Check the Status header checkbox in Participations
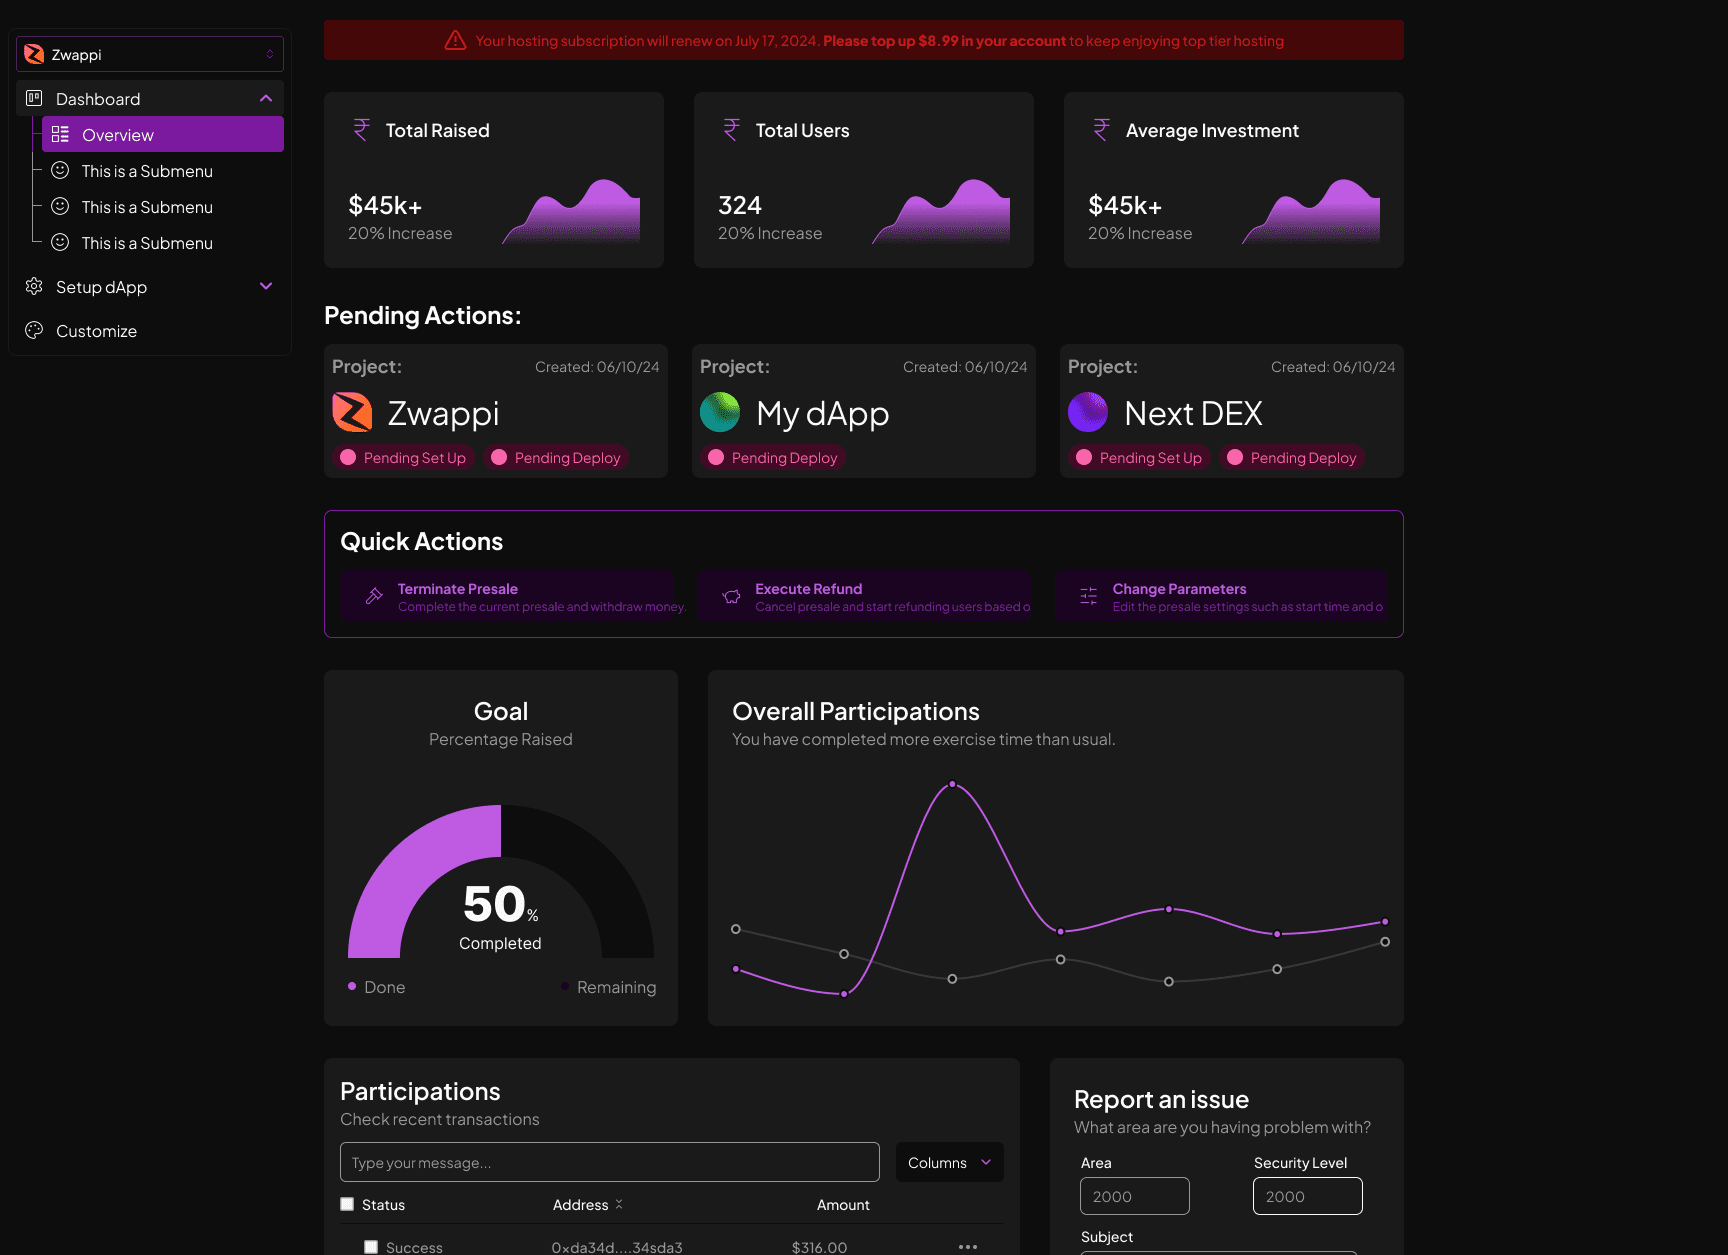Viewport: 1728px width, 1255px height. click(347, 1204)
